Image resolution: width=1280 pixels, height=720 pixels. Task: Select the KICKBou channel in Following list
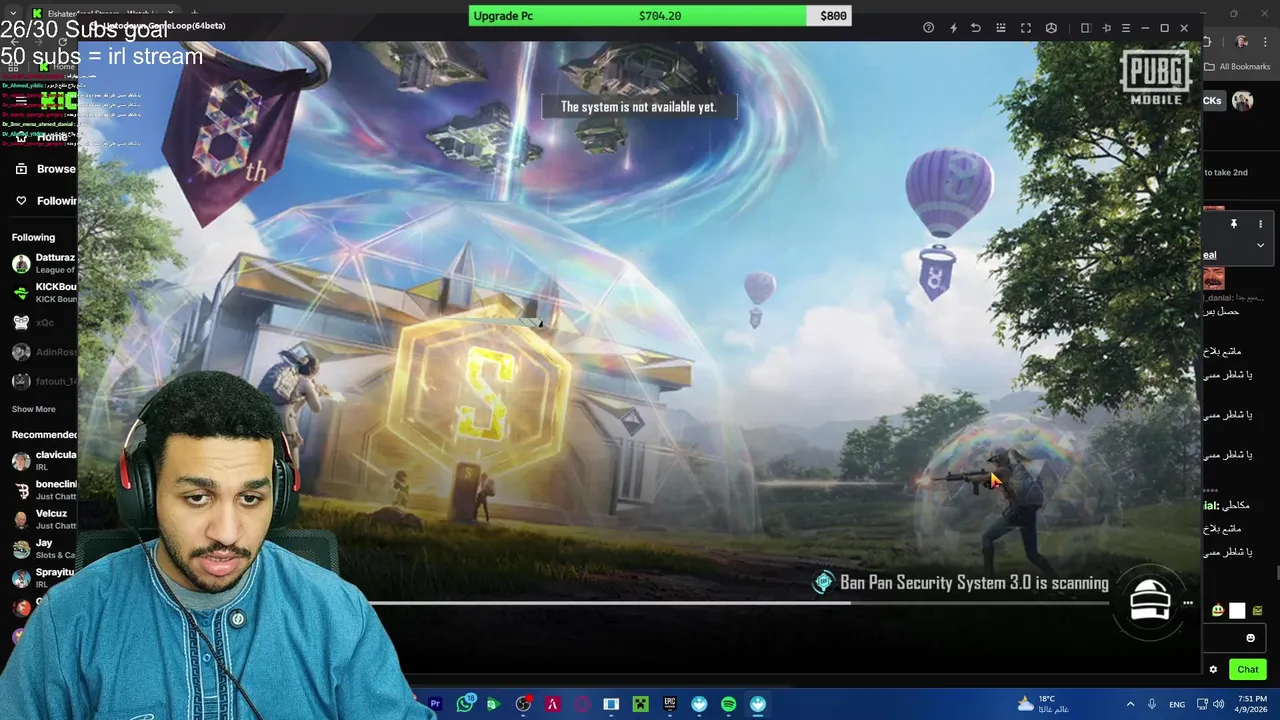click(44, 293)
